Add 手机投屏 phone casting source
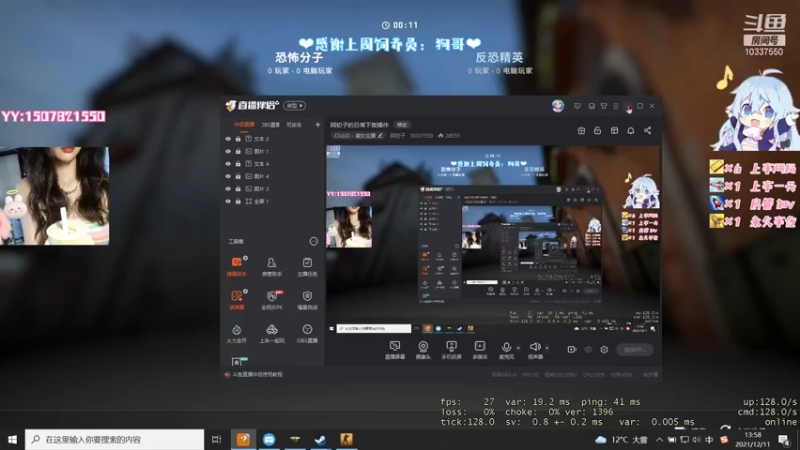This screenshot has width=800, height=450. pyautogui.click(x=452, y=350)
